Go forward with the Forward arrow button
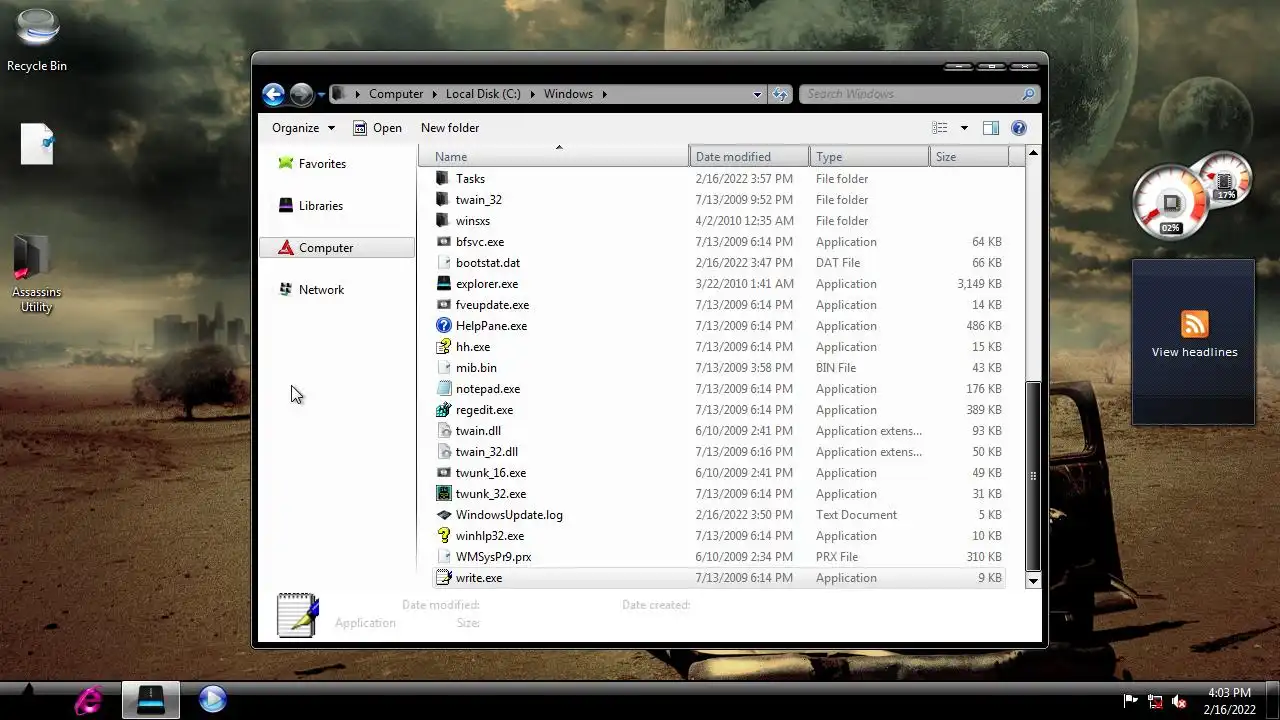Viewport: 1280px width, 720px height. point(301,94)
